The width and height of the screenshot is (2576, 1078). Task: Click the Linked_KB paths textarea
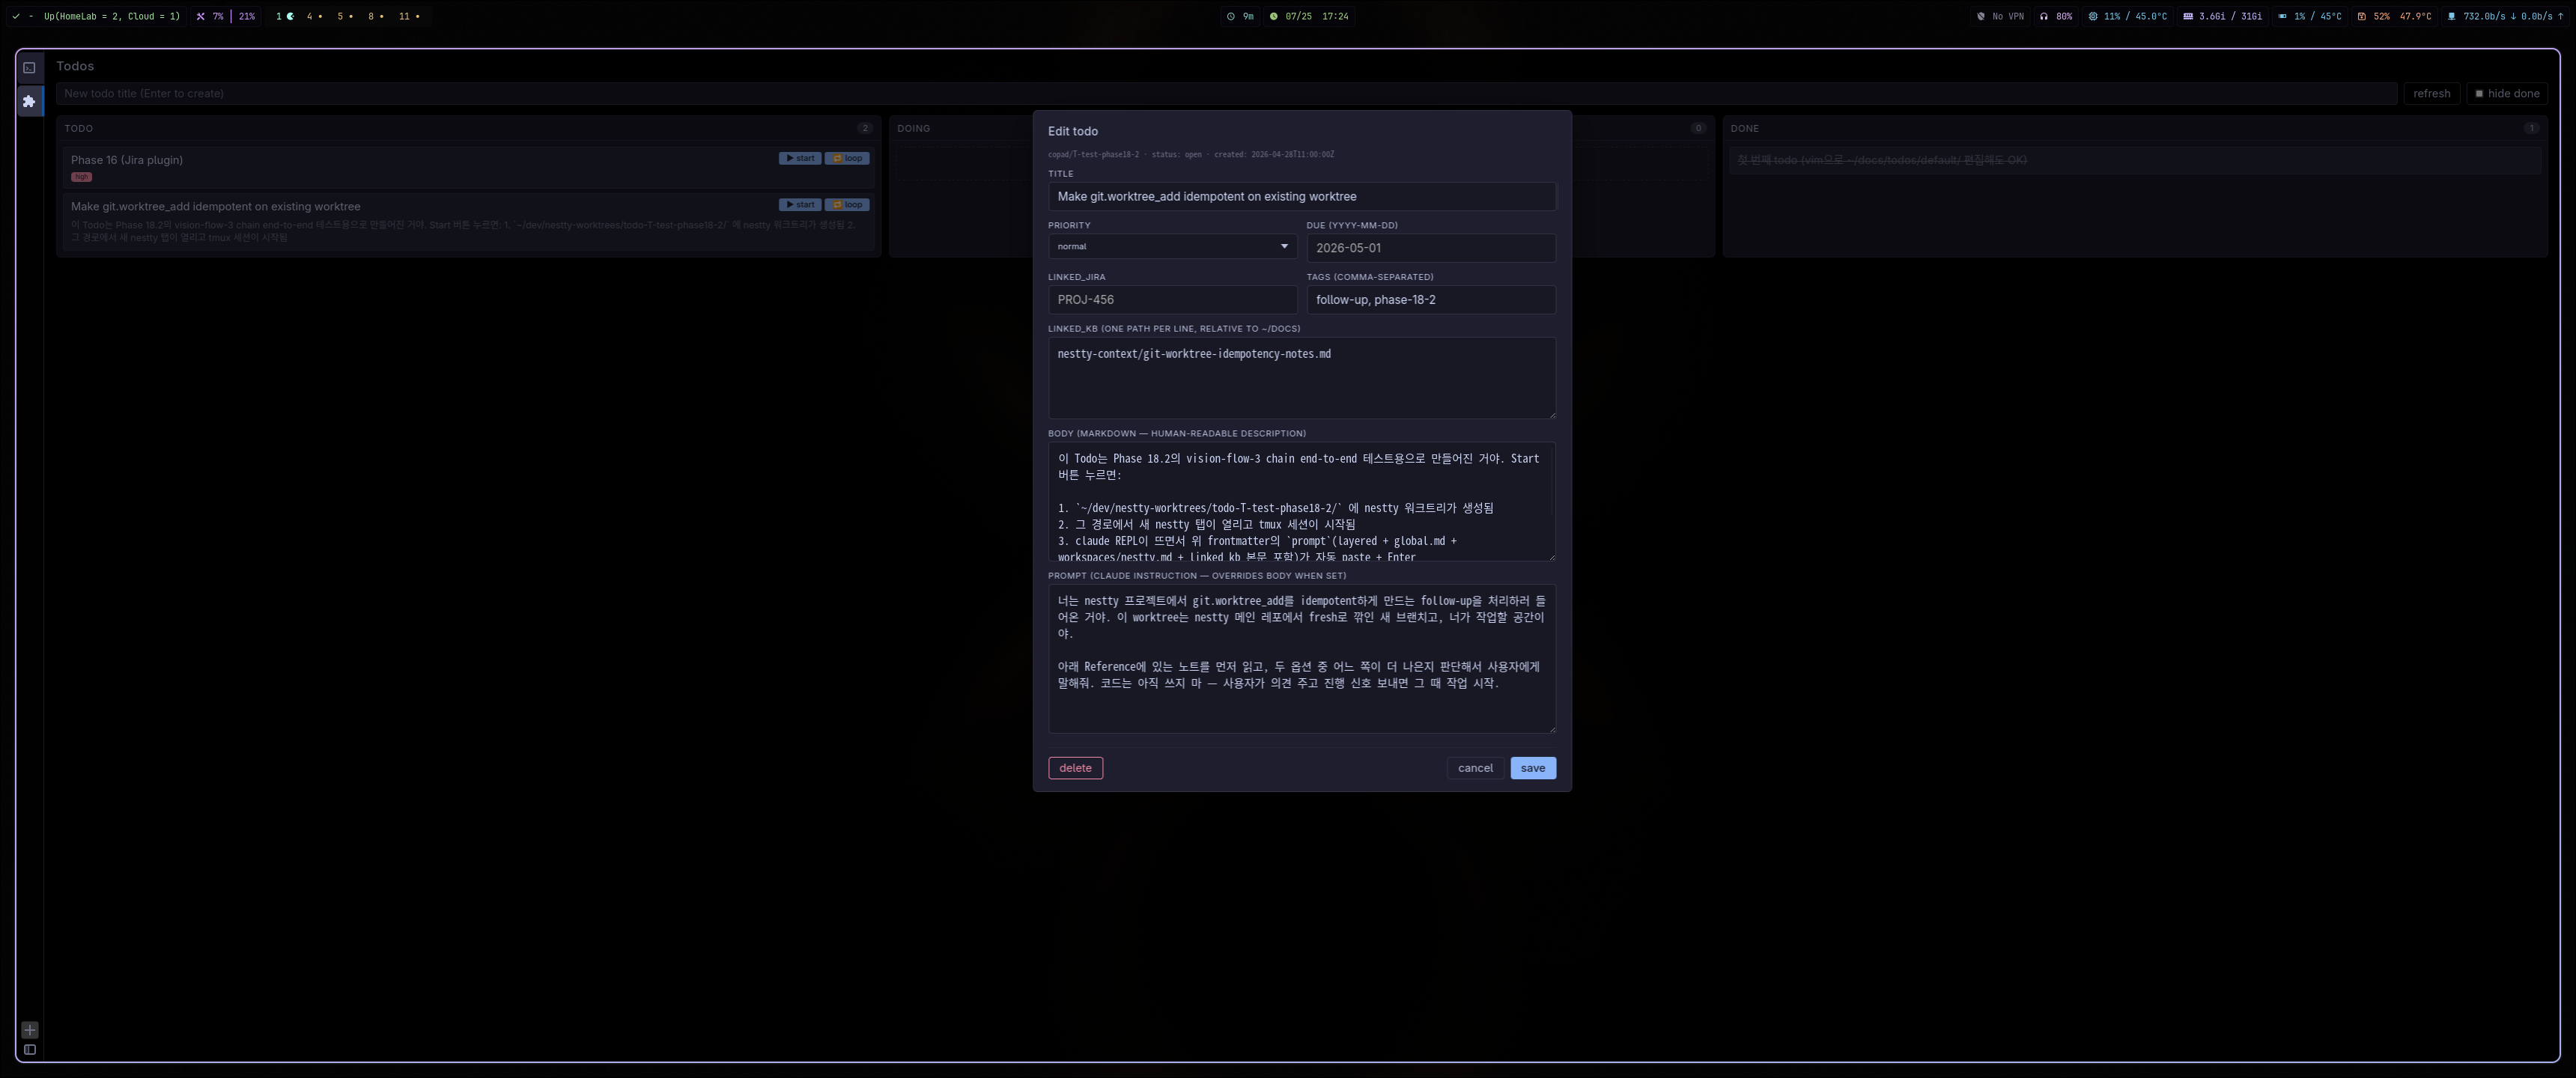pyautogui.click(x=1301, y=378)
